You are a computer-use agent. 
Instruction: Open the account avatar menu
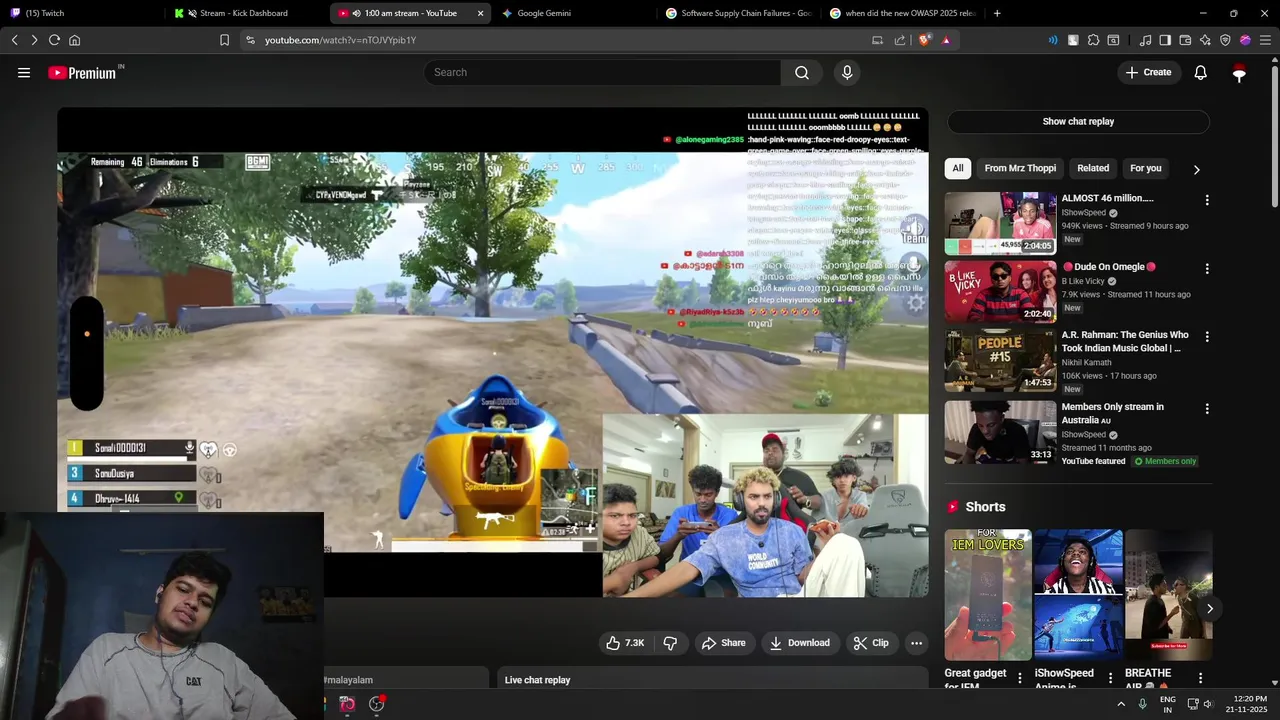1239,72
